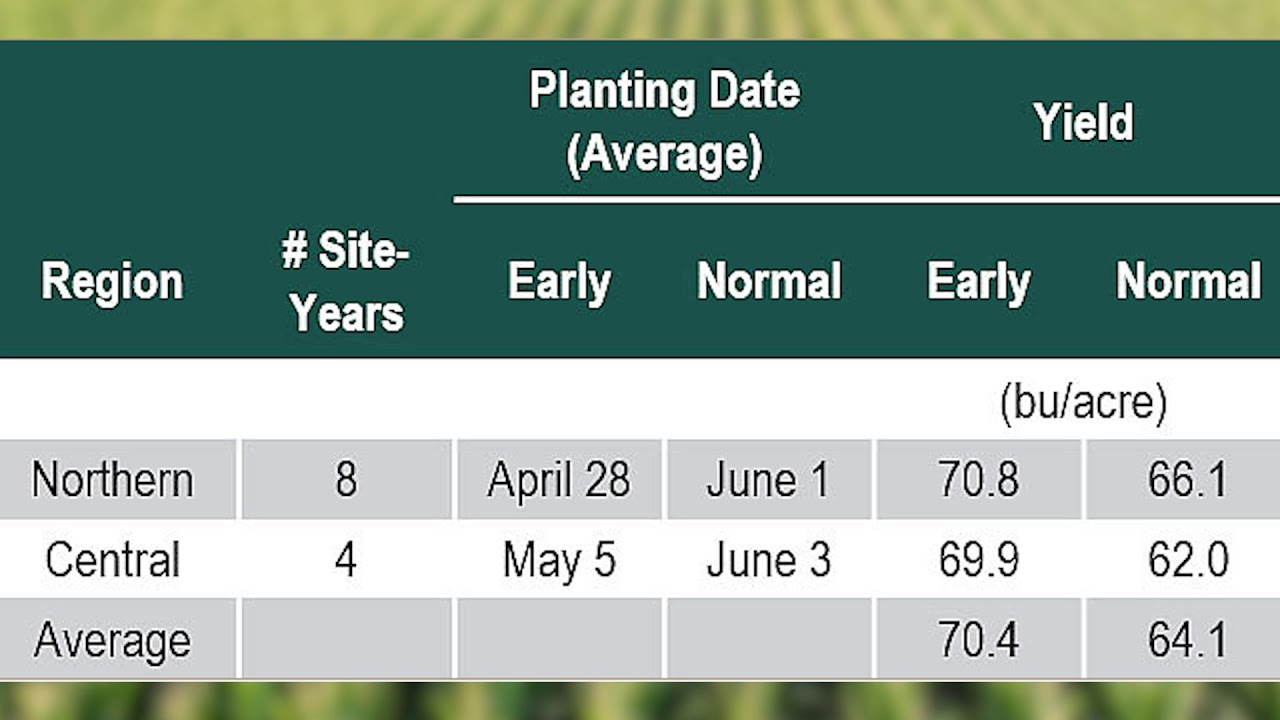Select the Average row label
Viewport: 1280px width, 720px height.
tap(112, 640)
